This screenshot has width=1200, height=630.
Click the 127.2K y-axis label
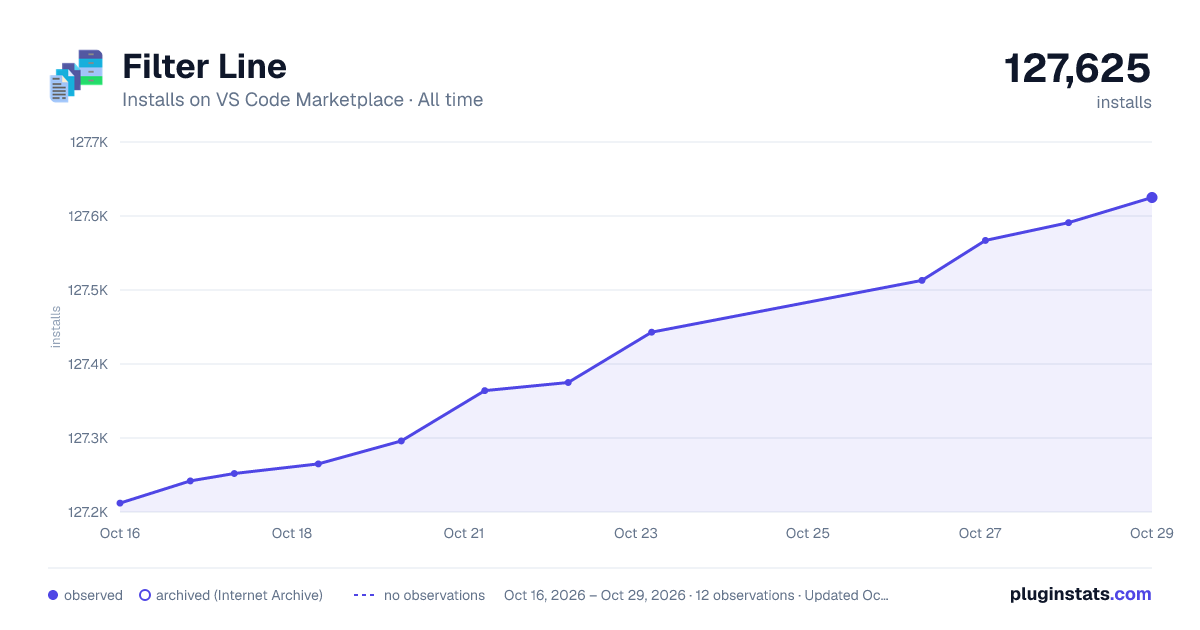click(x=88, y=512)
